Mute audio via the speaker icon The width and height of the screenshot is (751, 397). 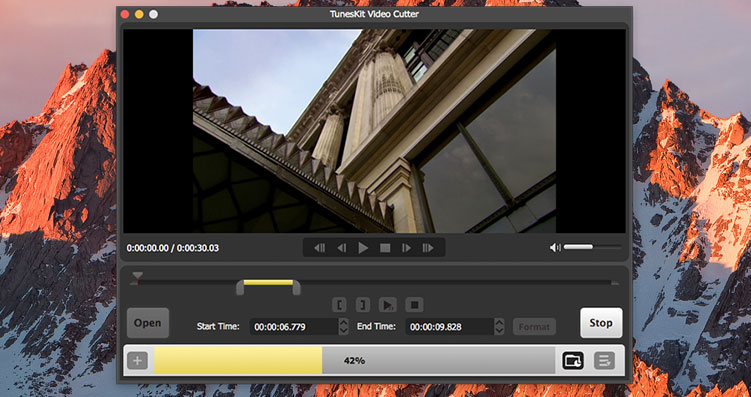tap(555, 248)
